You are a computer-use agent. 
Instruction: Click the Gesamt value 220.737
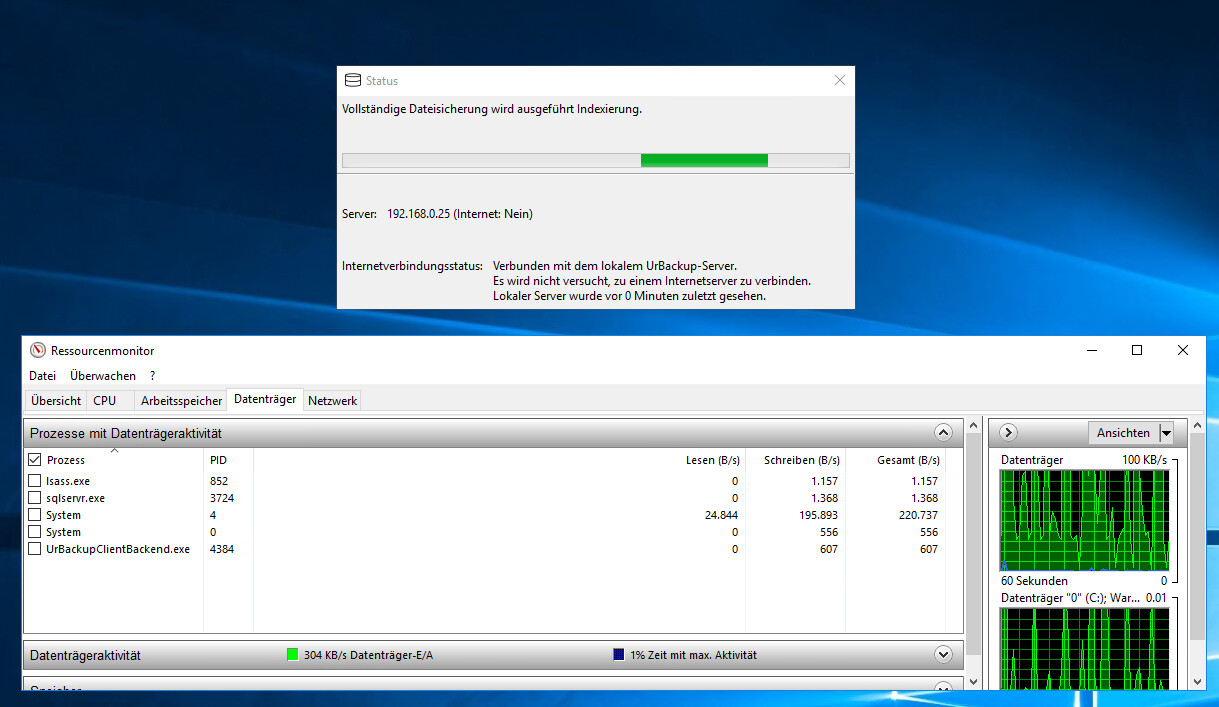[918, 515]
